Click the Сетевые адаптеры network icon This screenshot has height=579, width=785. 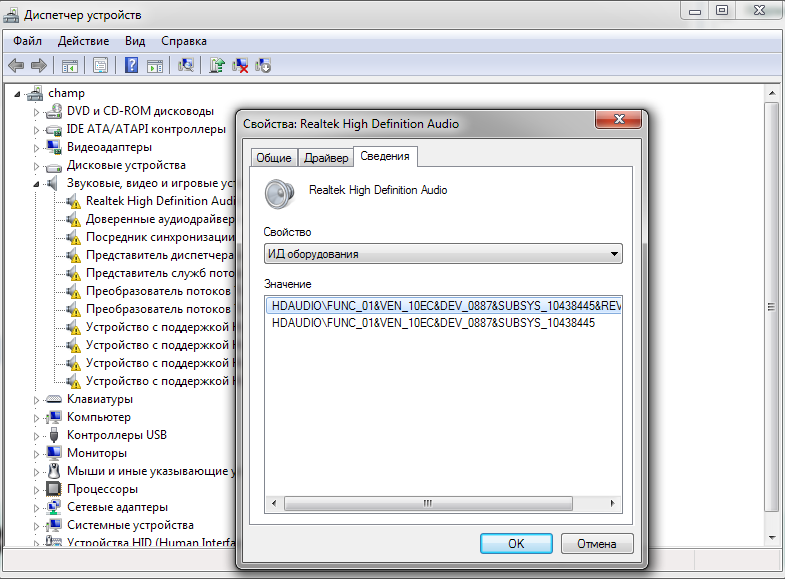pyautogui.click(x=54, y=507)
